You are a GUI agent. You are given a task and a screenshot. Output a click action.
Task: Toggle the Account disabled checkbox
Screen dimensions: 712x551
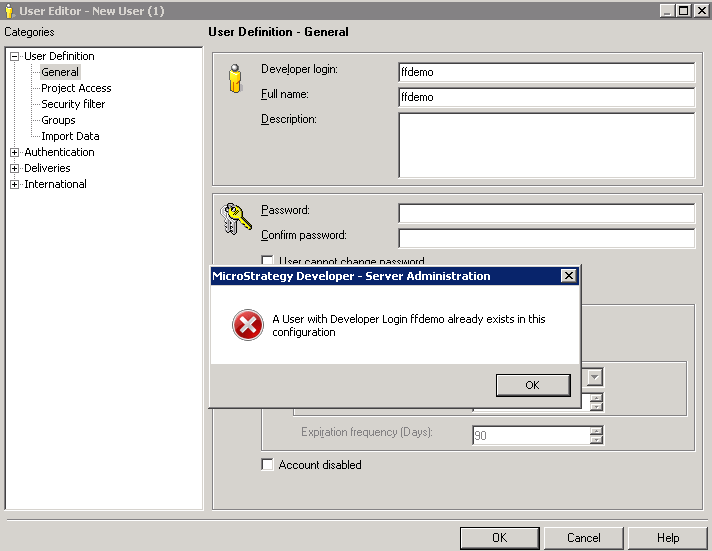click(267, 465)
